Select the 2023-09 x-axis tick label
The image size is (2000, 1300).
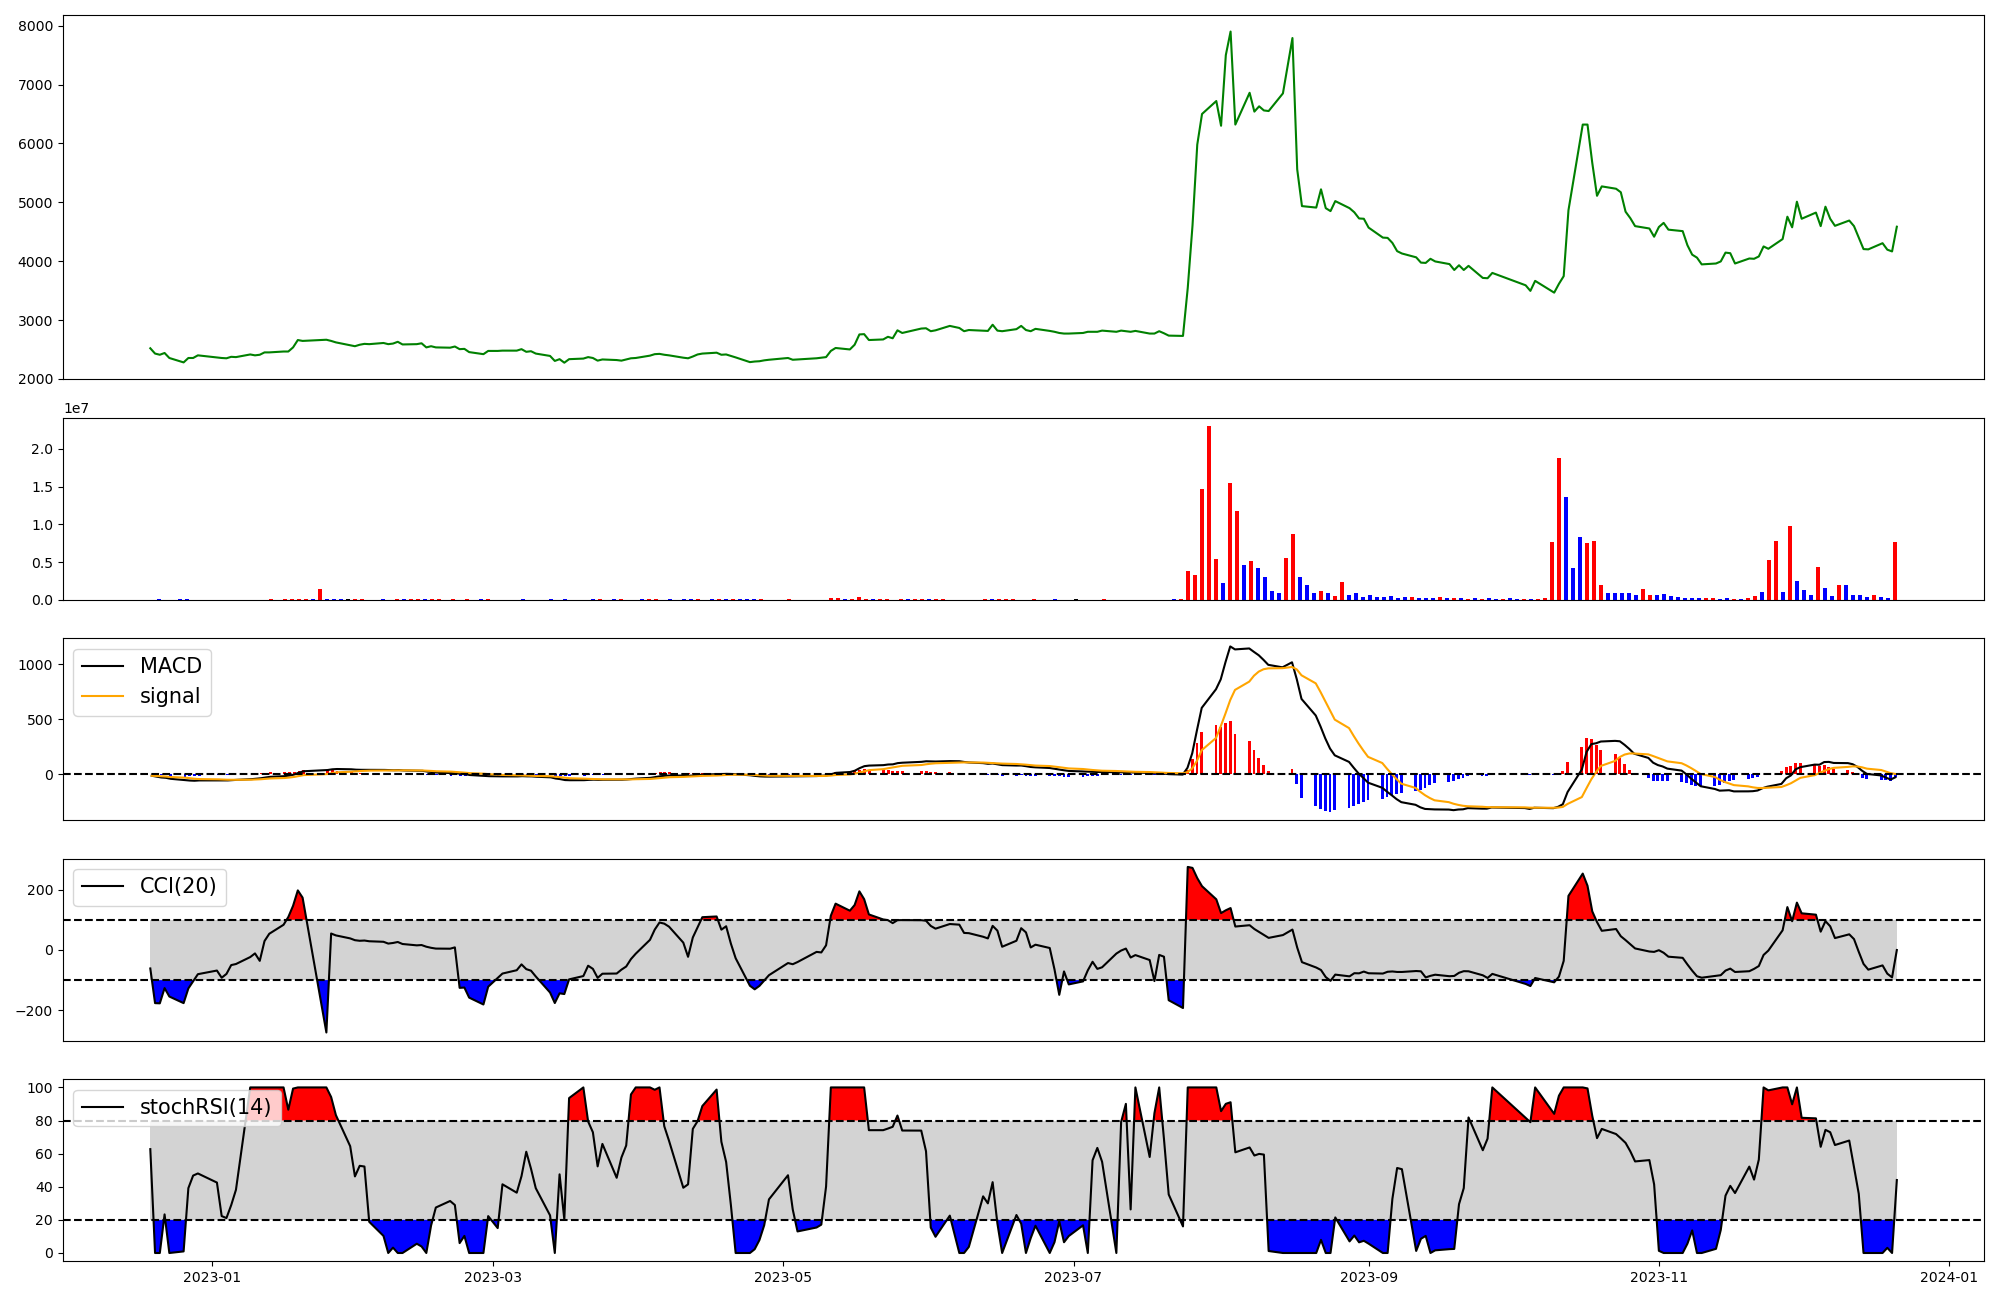click(1368, 1277)
